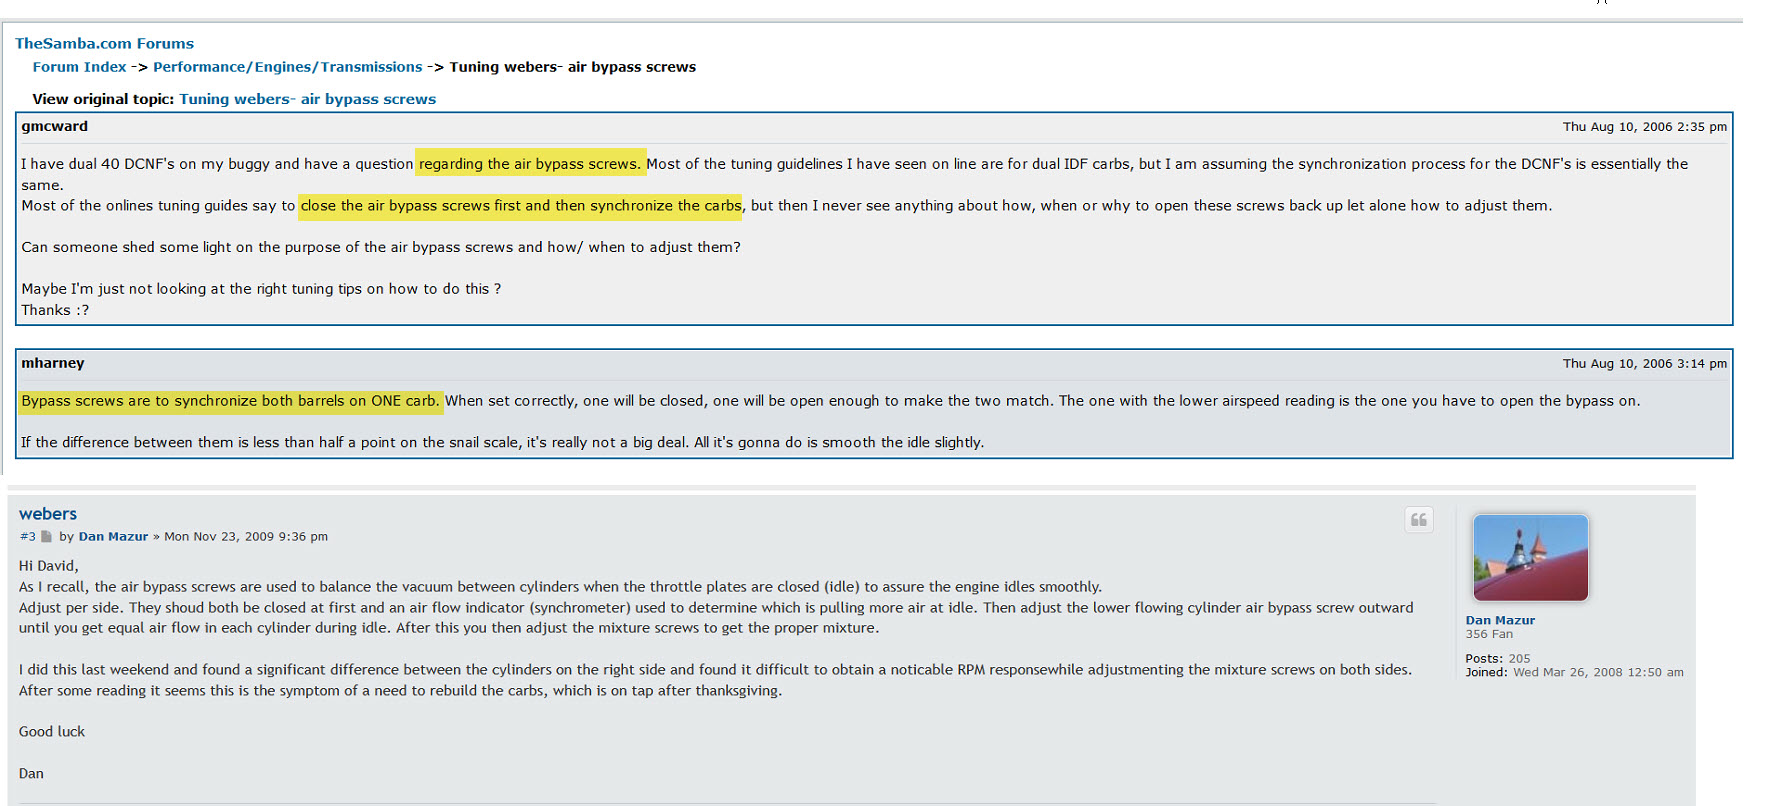Screen dimensions: 1782x806
Task: Click the mharney username heading
Action: (53, 363)
